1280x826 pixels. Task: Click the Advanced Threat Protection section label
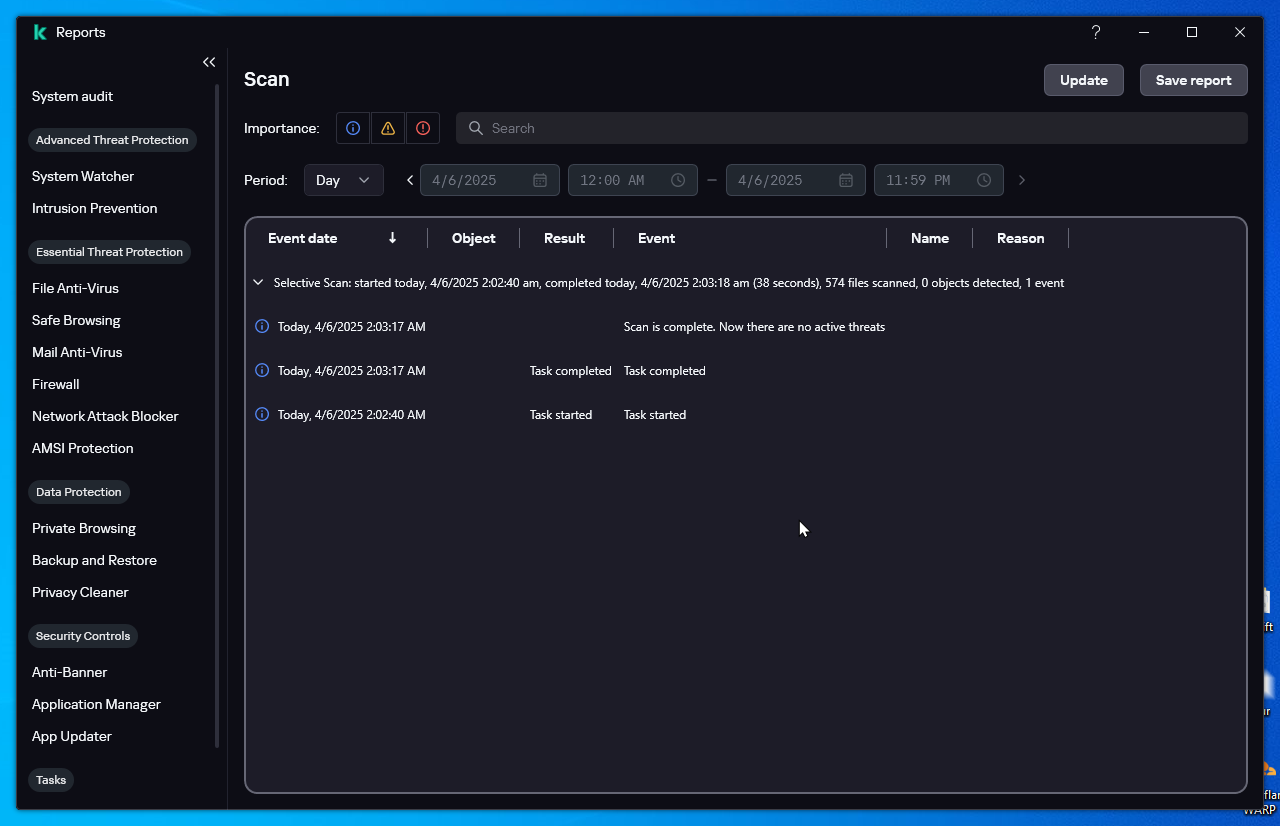click(x=112, y=140)
